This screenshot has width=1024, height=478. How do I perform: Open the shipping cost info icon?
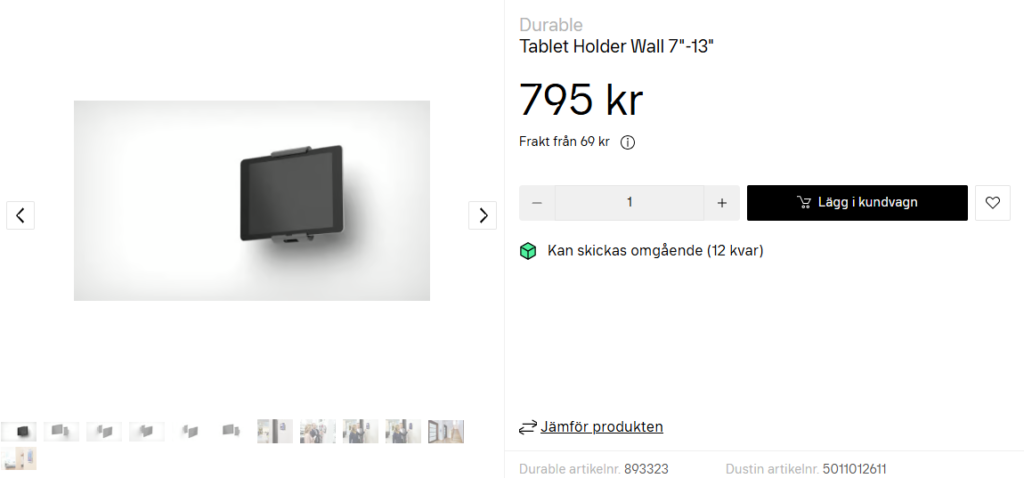[x=628, y=142]
